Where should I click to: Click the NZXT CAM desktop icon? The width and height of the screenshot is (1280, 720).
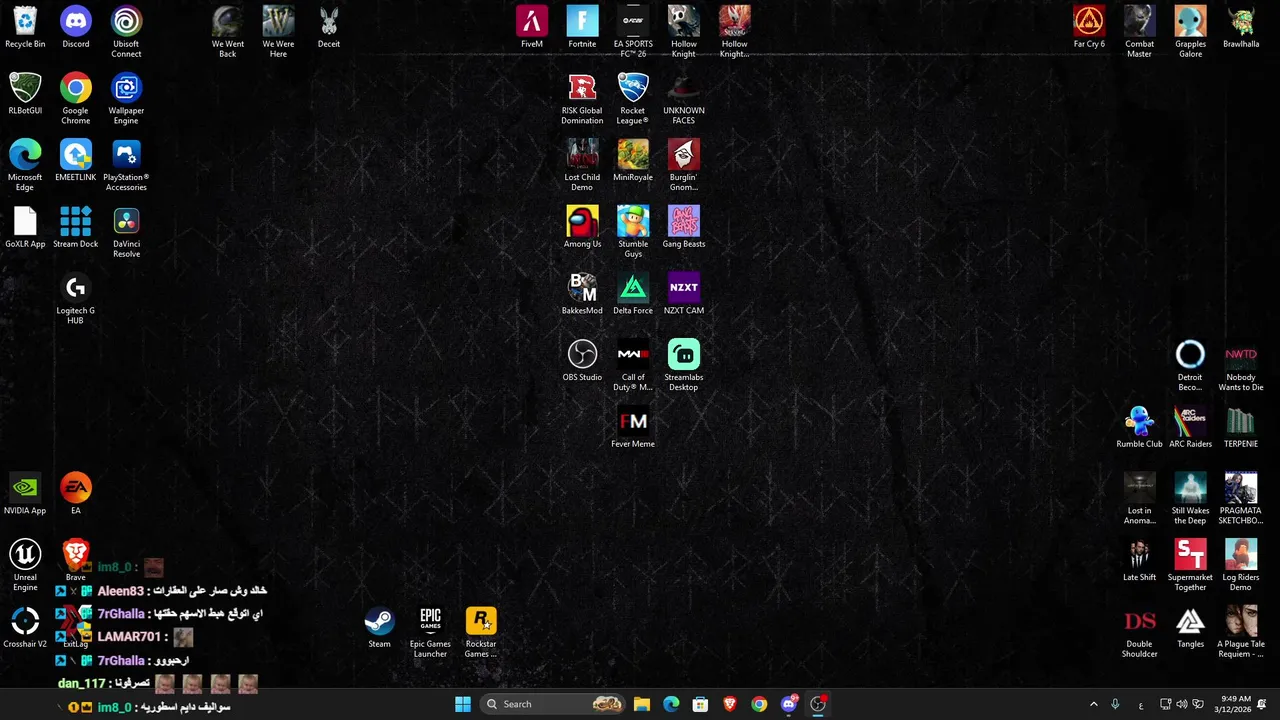pyautogui.click(x=684, y=294)
